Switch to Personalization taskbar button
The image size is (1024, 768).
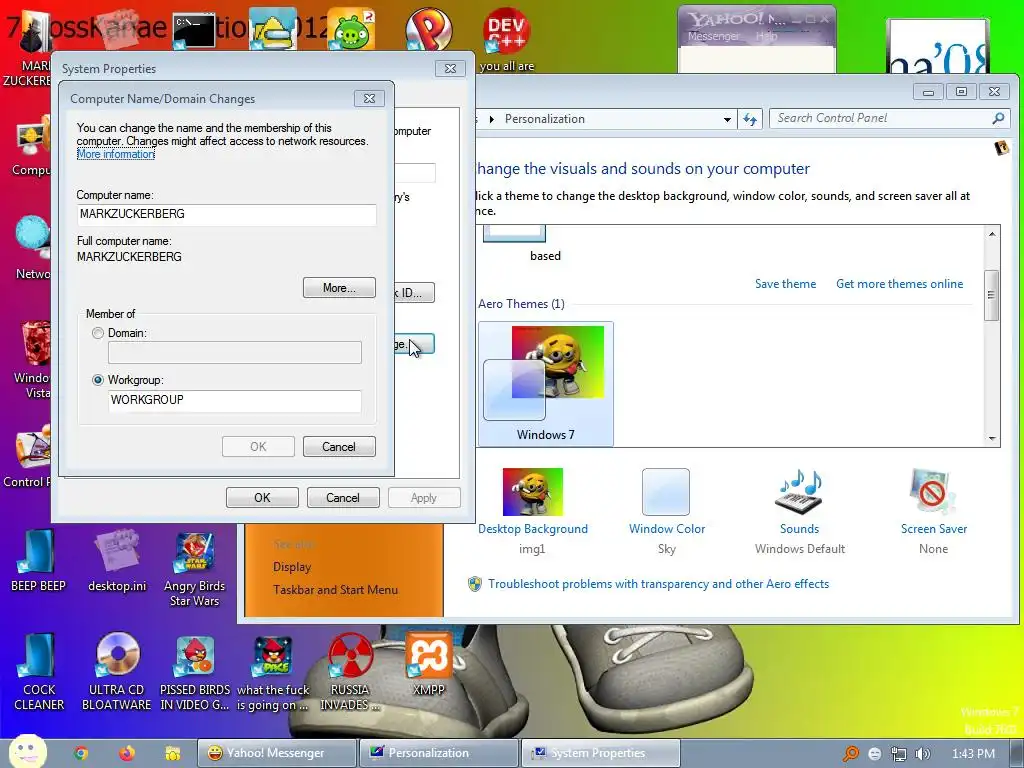click(439, 753)
